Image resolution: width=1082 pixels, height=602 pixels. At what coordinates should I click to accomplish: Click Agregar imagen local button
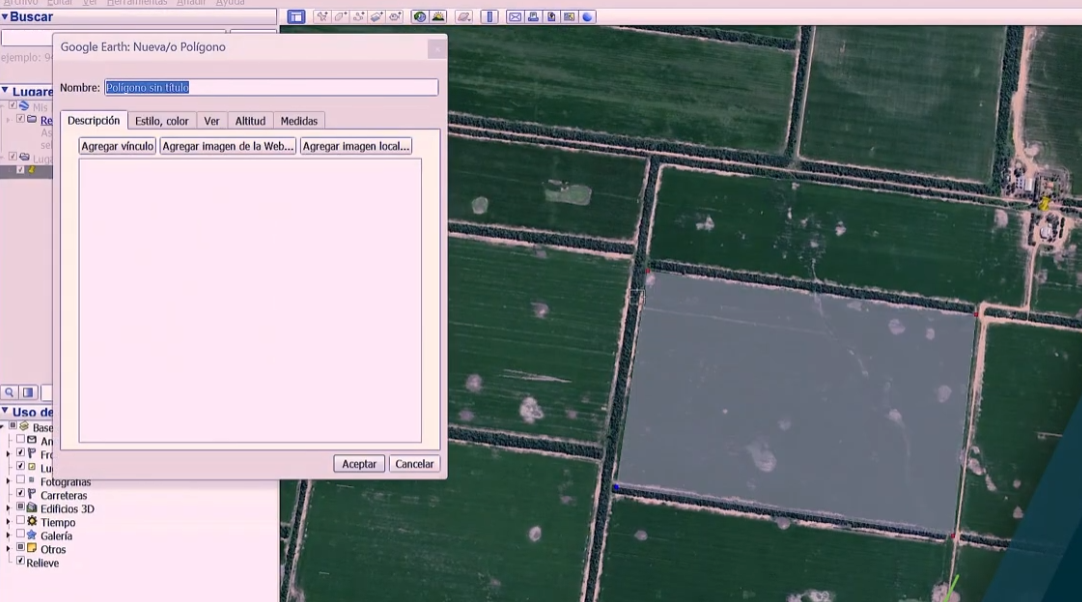tap(356, 146)
